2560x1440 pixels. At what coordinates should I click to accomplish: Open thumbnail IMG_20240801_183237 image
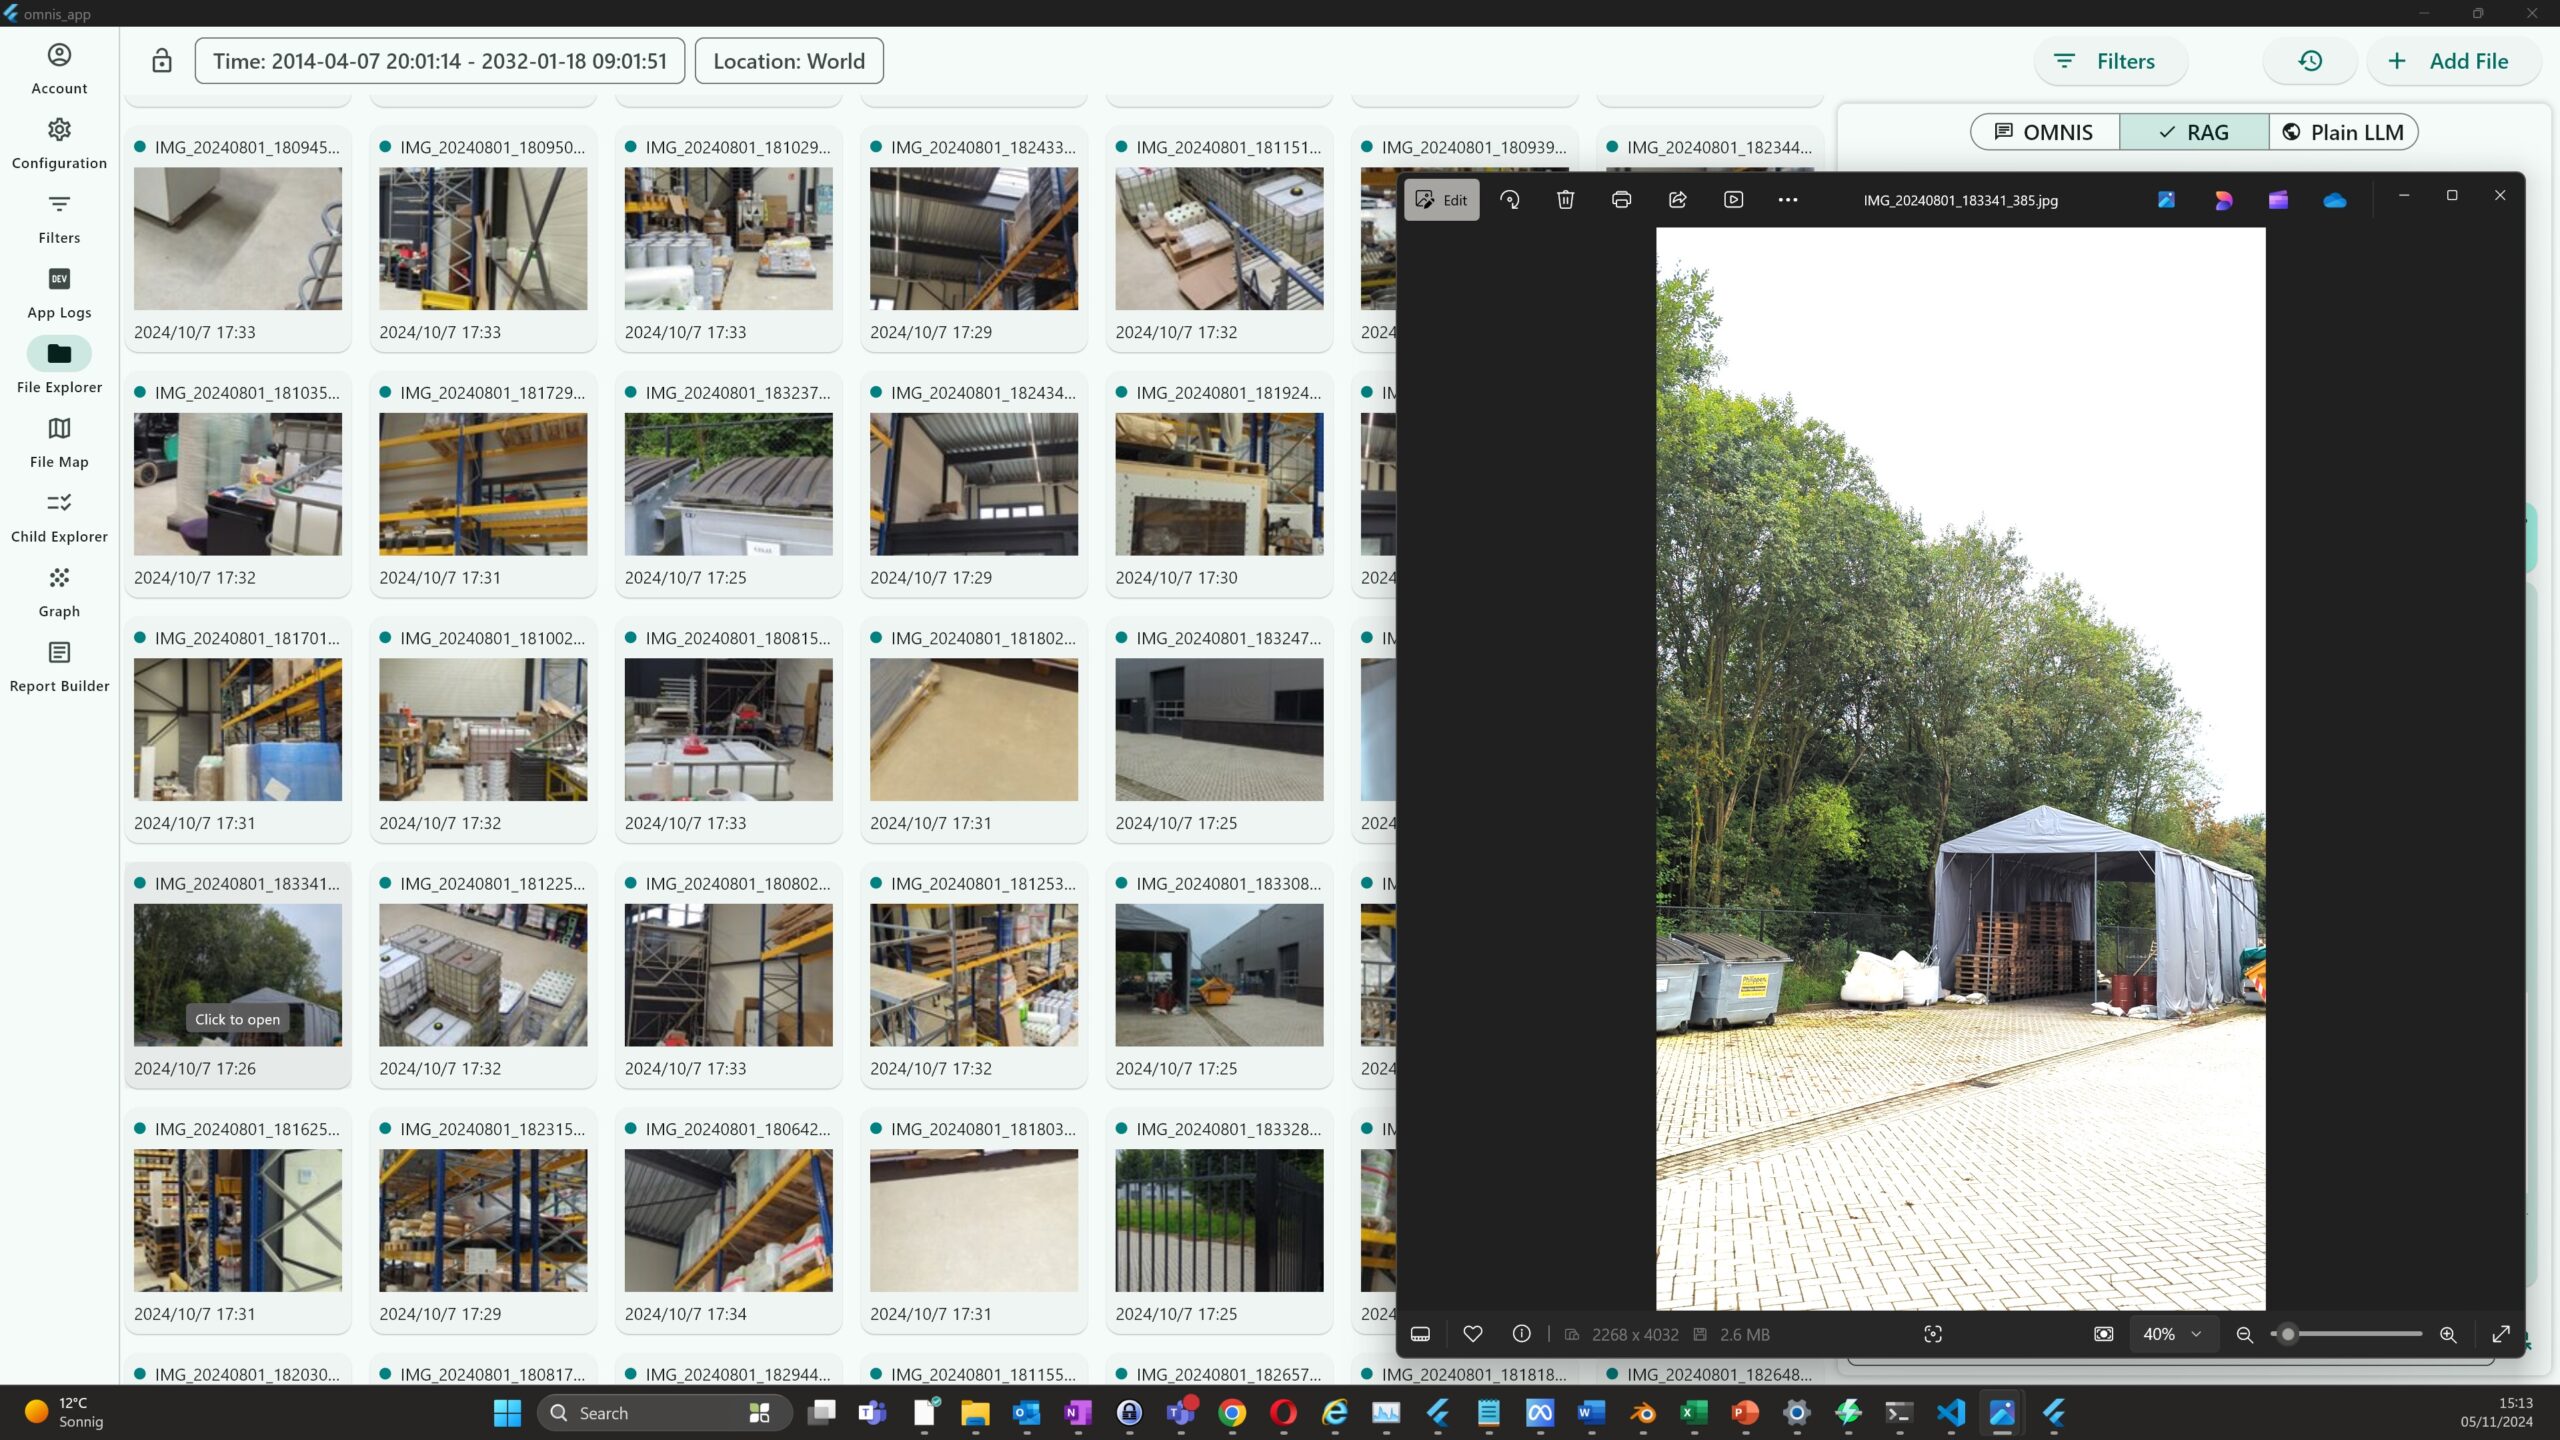pyautogui.click(x=728, y=484)
